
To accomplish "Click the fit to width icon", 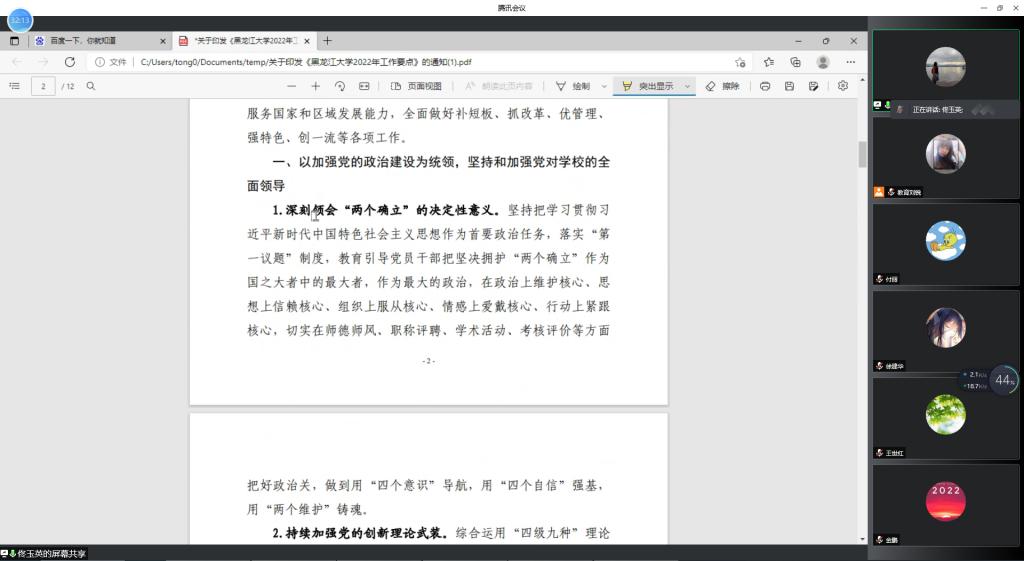I will (364, 86).
